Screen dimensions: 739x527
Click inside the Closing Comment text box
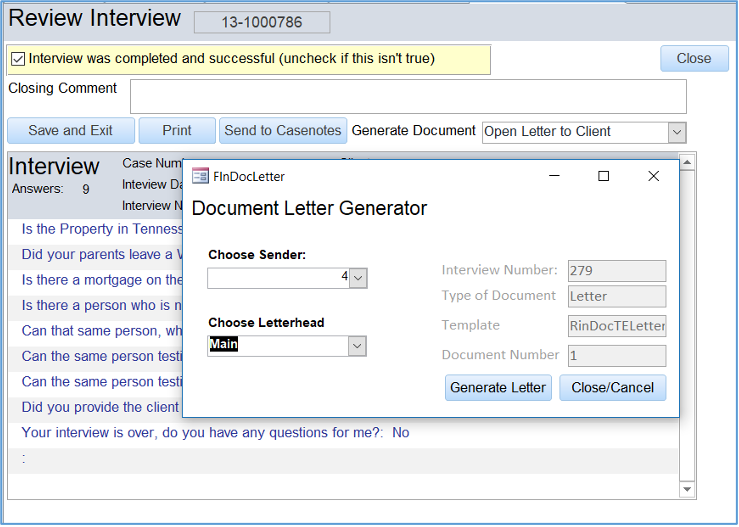coord(407,97)
